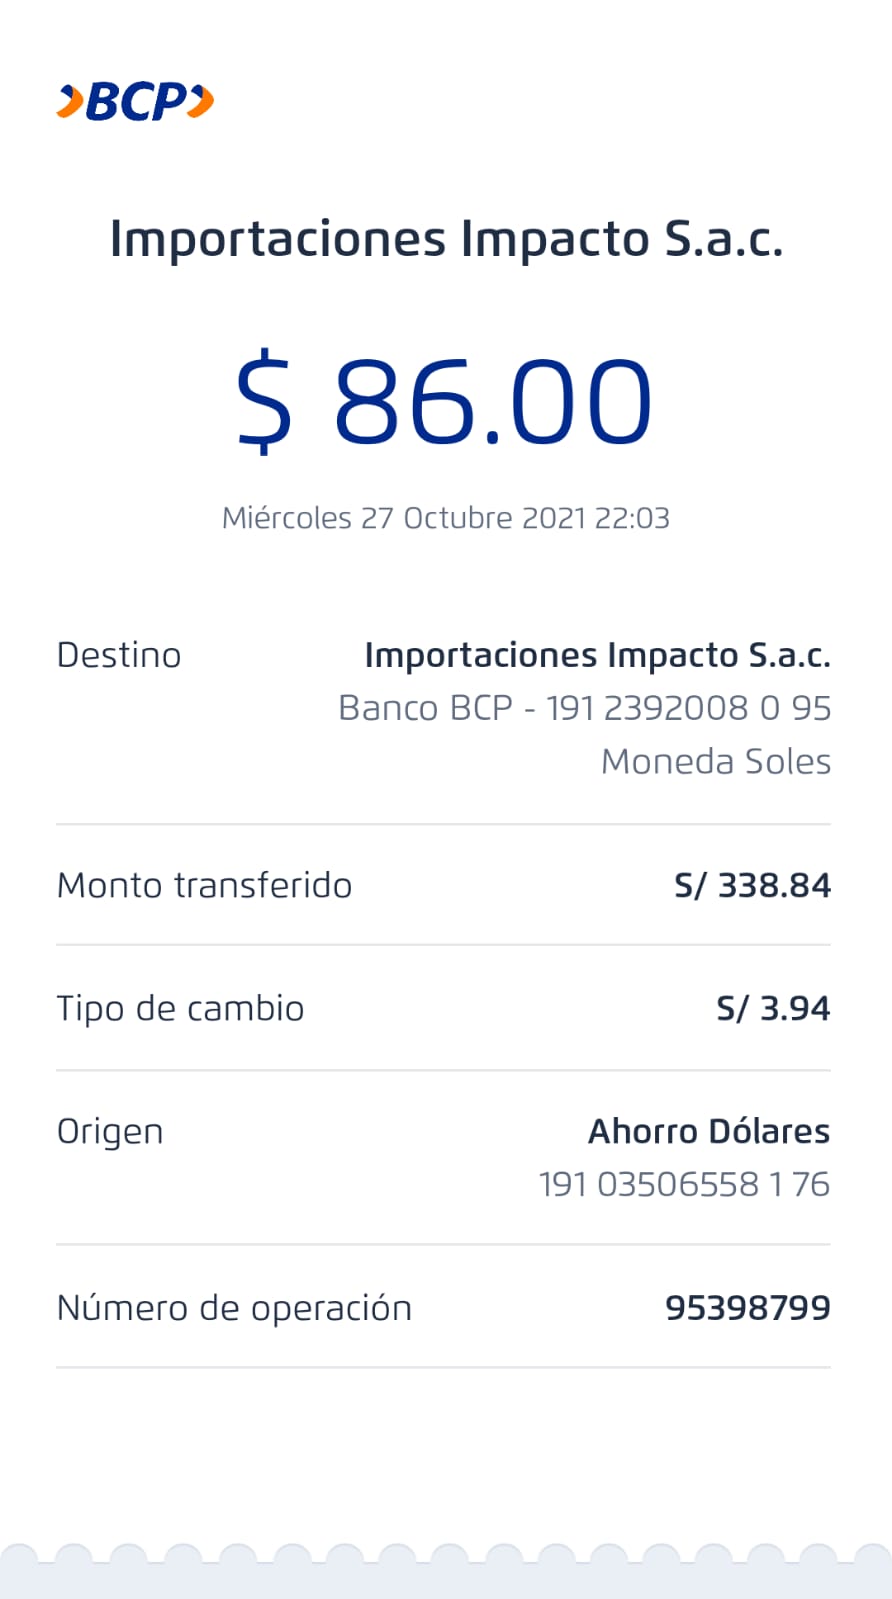Select the Importaciones Impacto S.a.c. header title
This screenshot has width=892, height=1599.
pyautogui.click(x=446, y=240)
